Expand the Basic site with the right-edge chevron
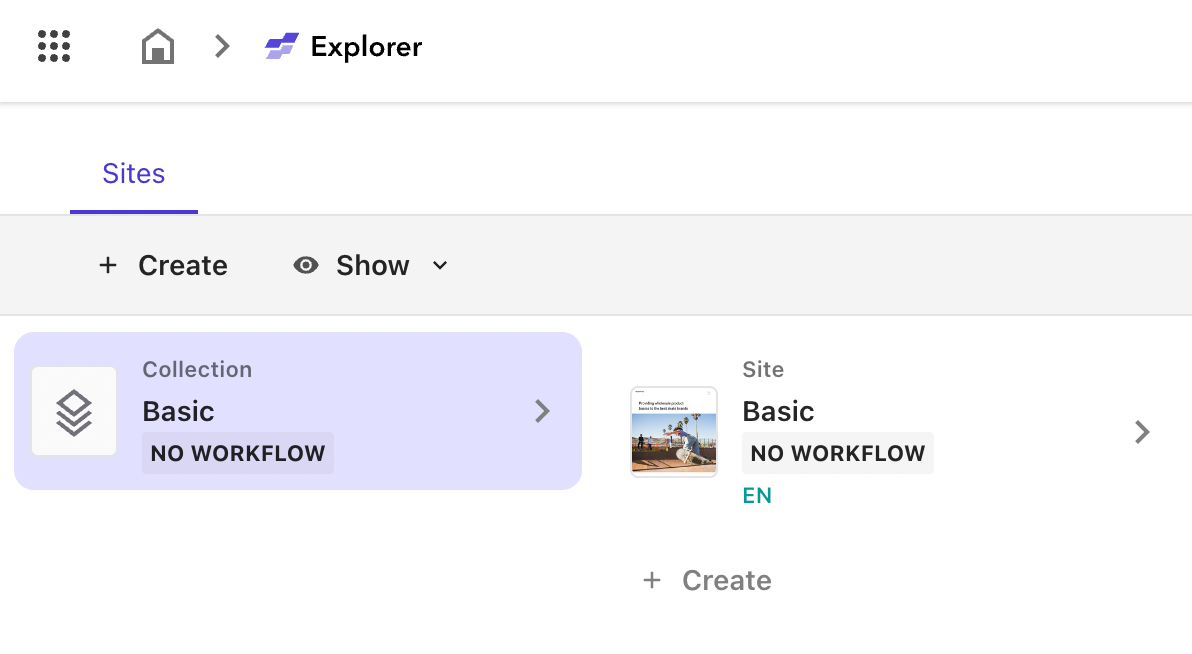The height and width of the screenshot is (654, 1192). point(1142,431)
